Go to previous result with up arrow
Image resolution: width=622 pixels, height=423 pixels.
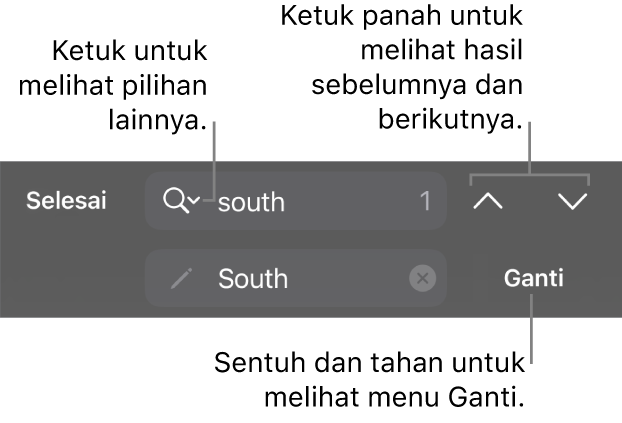coord(488,201)
